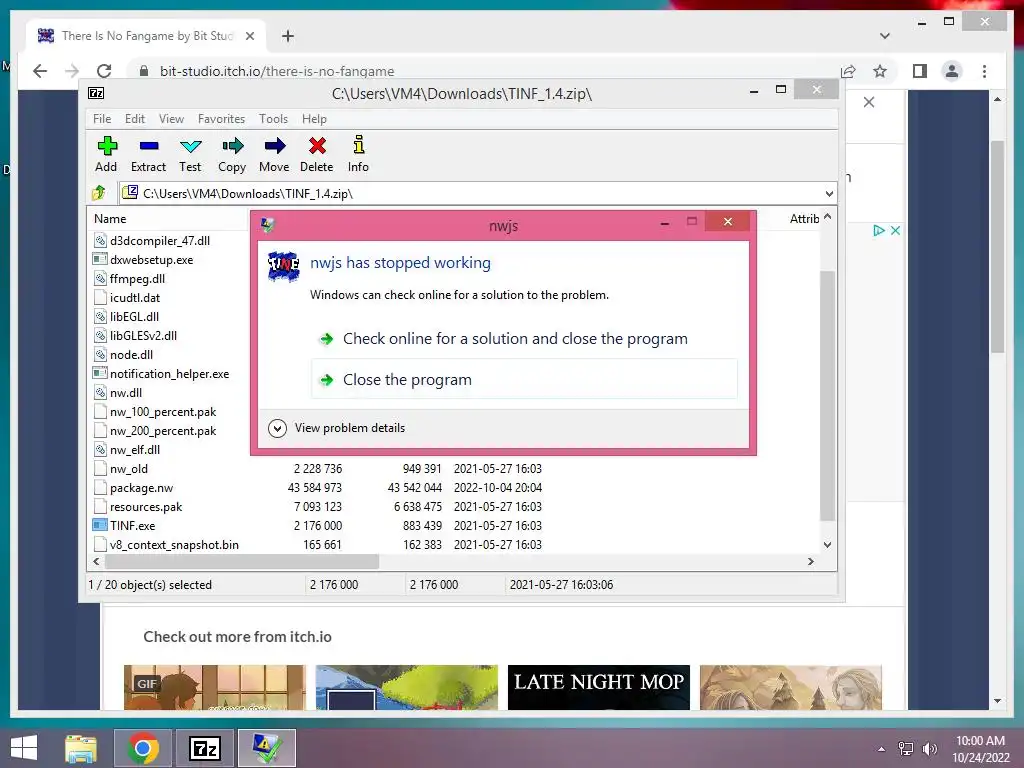The image size is (1024, 768).
Task: Open Chrome three-dot menu
Action: tap(985, 71)
